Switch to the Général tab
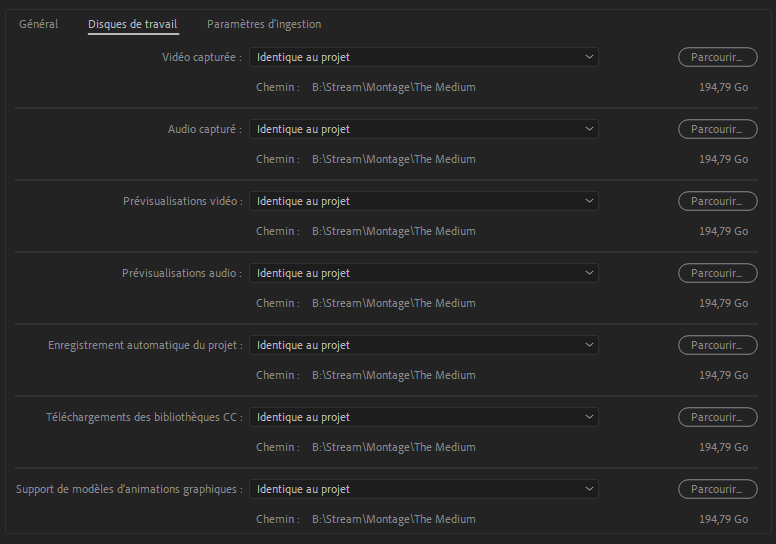The image size is (776, 544). 38,24
